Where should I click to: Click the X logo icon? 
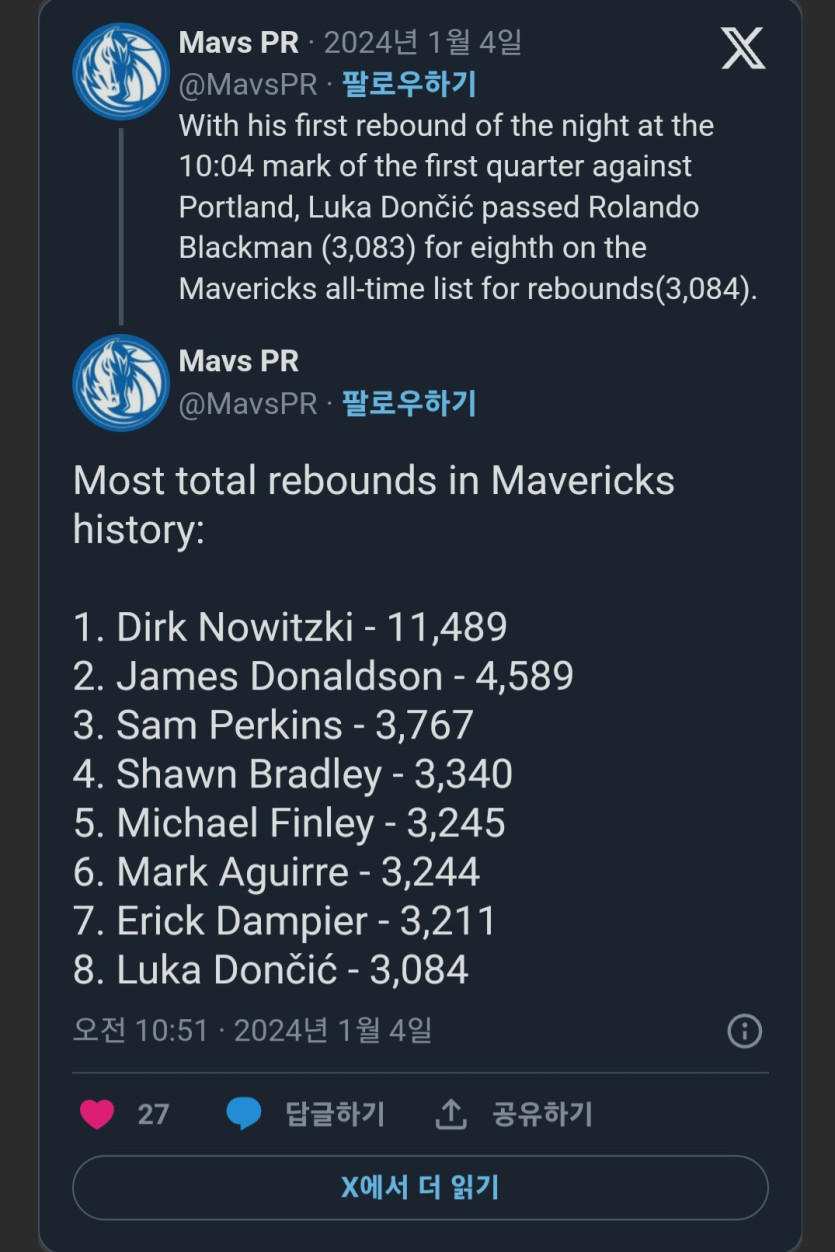coord(743,48)
